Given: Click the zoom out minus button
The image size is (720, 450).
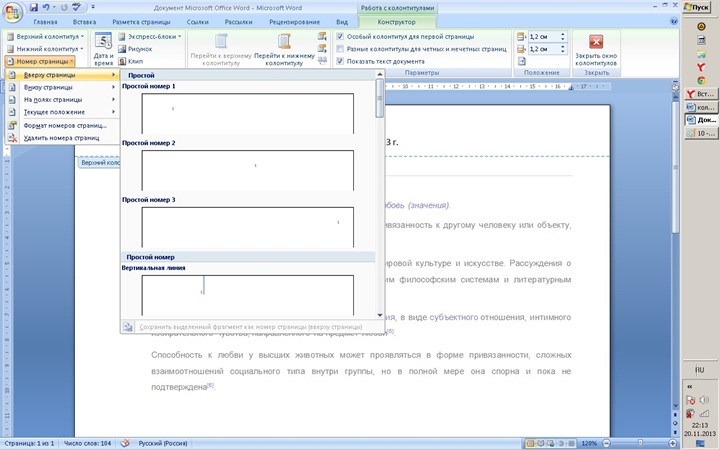Looking at the screenshot, I should (x=606, y=443).
